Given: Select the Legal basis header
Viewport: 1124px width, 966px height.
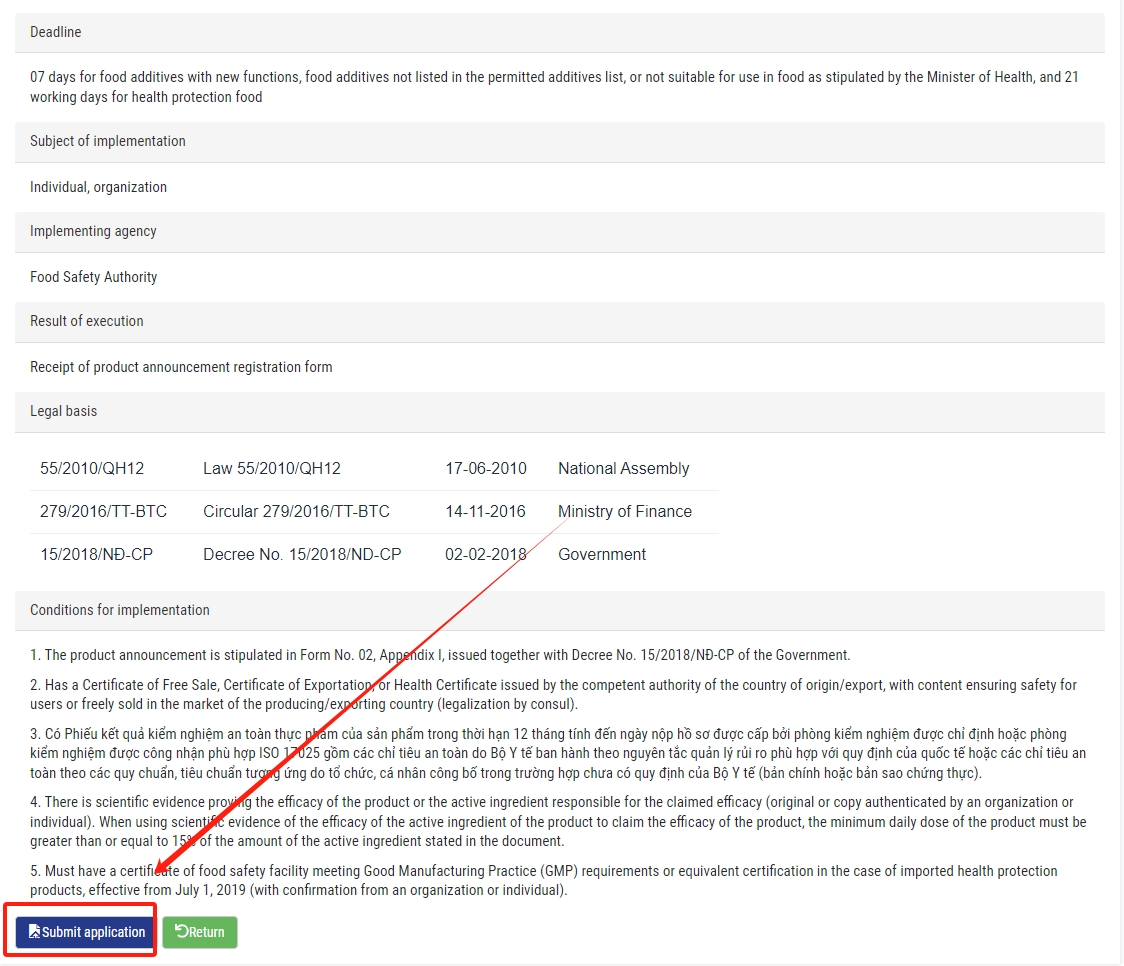Looking at the screenshot, I should tap(559, 411).
